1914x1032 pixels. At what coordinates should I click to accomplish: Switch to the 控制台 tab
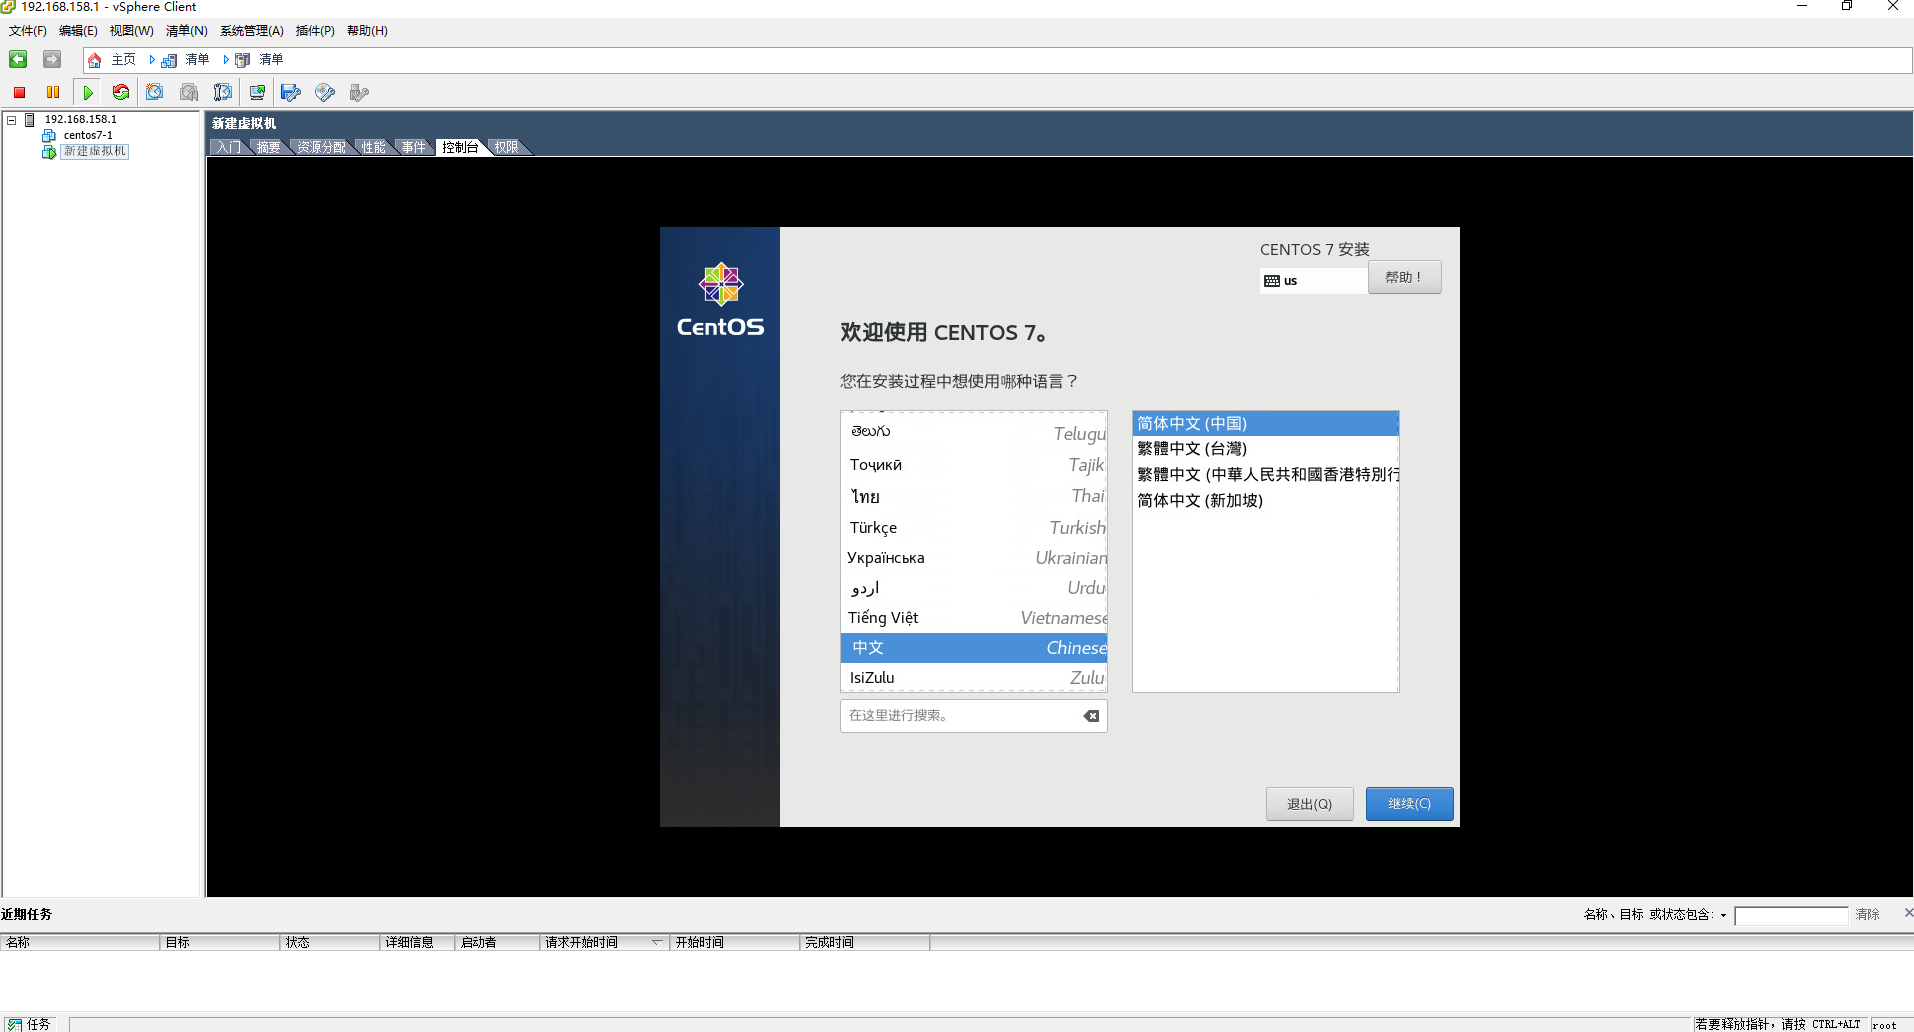(x=460, y=147)
